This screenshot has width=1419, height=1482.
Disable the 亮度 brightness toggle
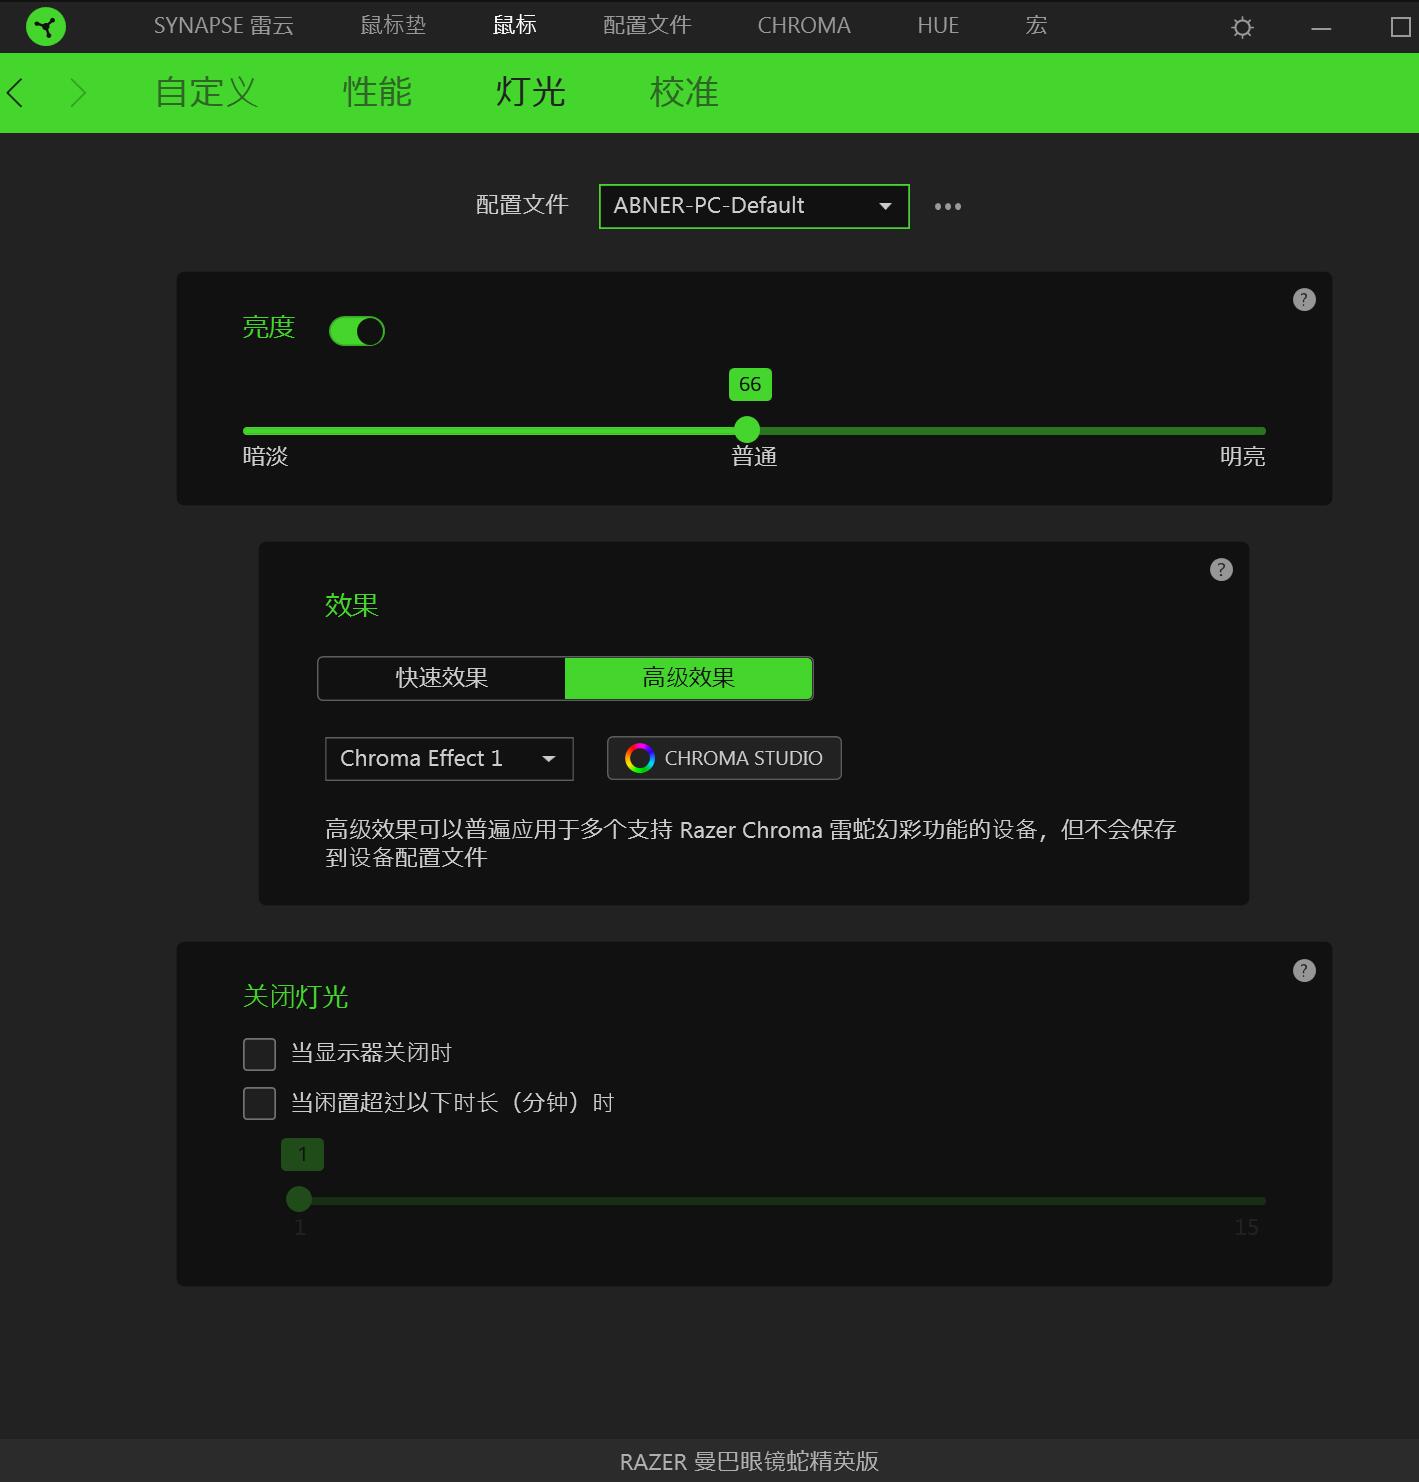point(356,330)
